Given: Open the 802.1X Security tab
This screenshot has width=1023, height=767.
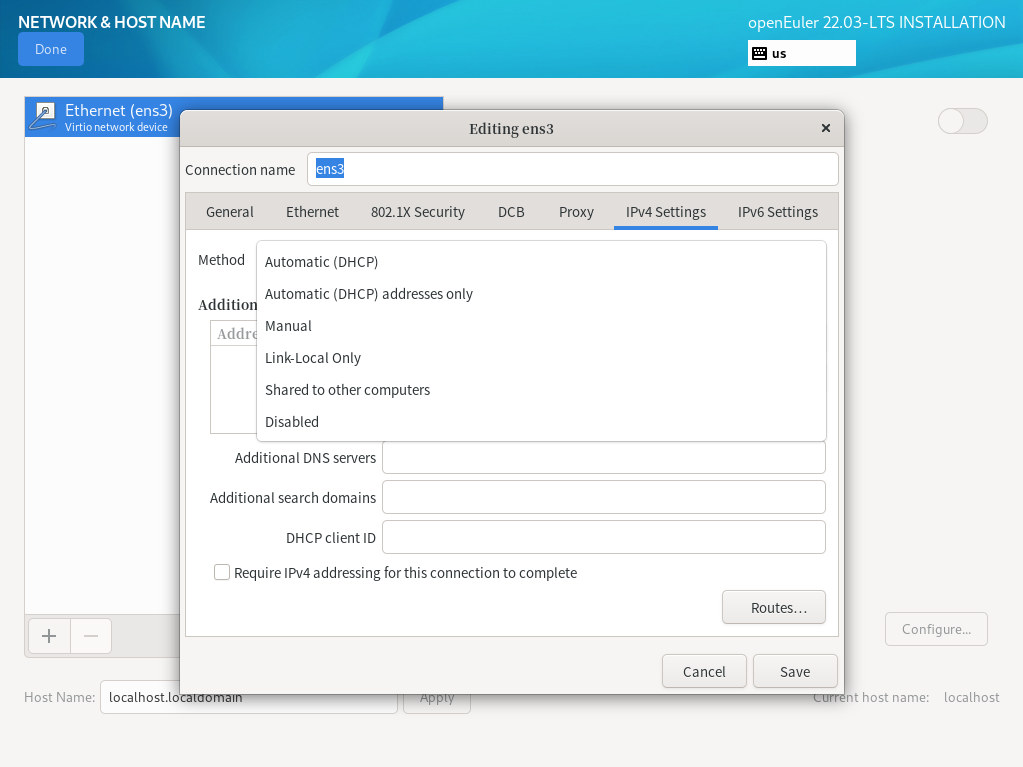Looking at the screenshot, I should coord(418,212).
